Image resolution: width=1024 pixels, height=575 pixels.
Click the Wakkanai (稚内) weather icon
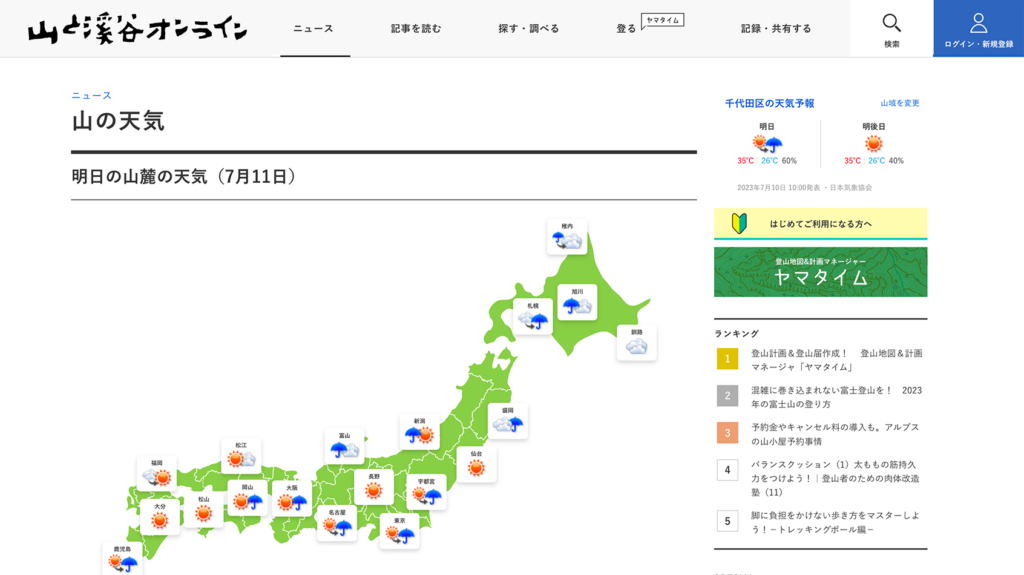[x=567, y=238]
